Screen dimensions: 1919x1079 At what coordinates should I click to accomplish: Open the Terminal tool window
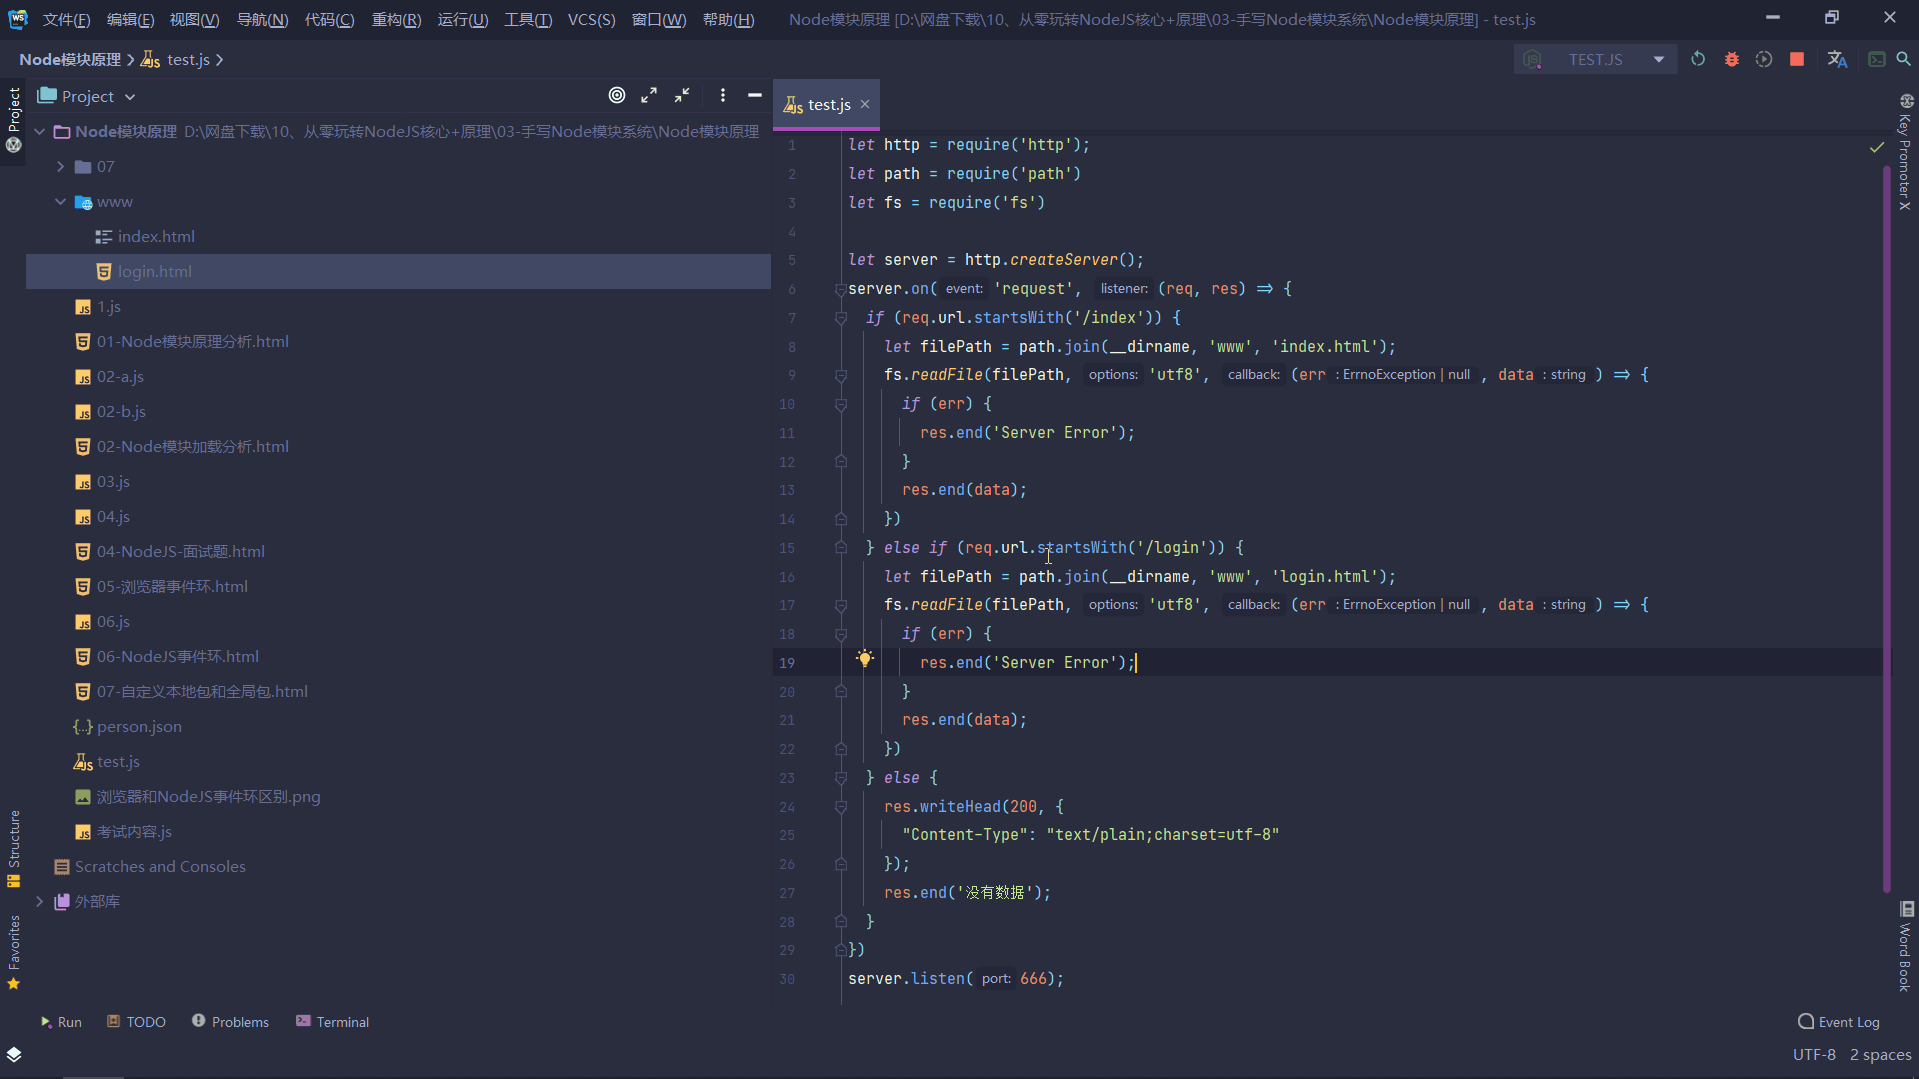(x=333, y=1021)
